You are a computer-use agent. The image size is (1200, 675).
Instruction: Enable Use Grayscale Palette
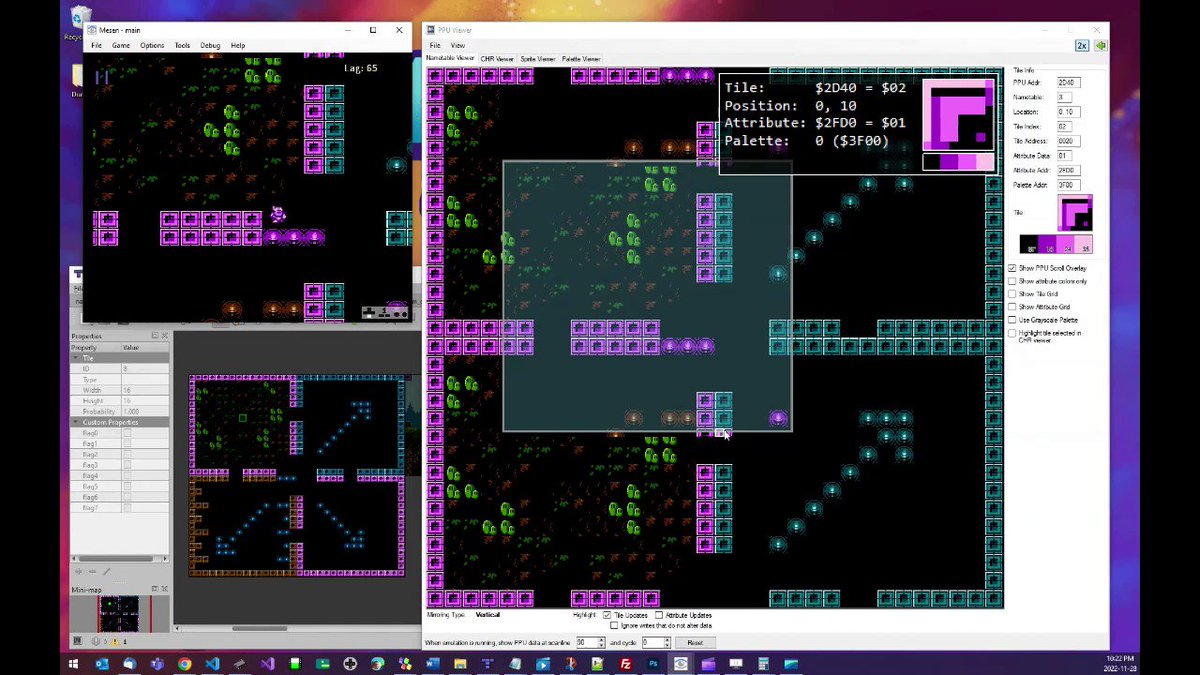tap(1012, 320)
